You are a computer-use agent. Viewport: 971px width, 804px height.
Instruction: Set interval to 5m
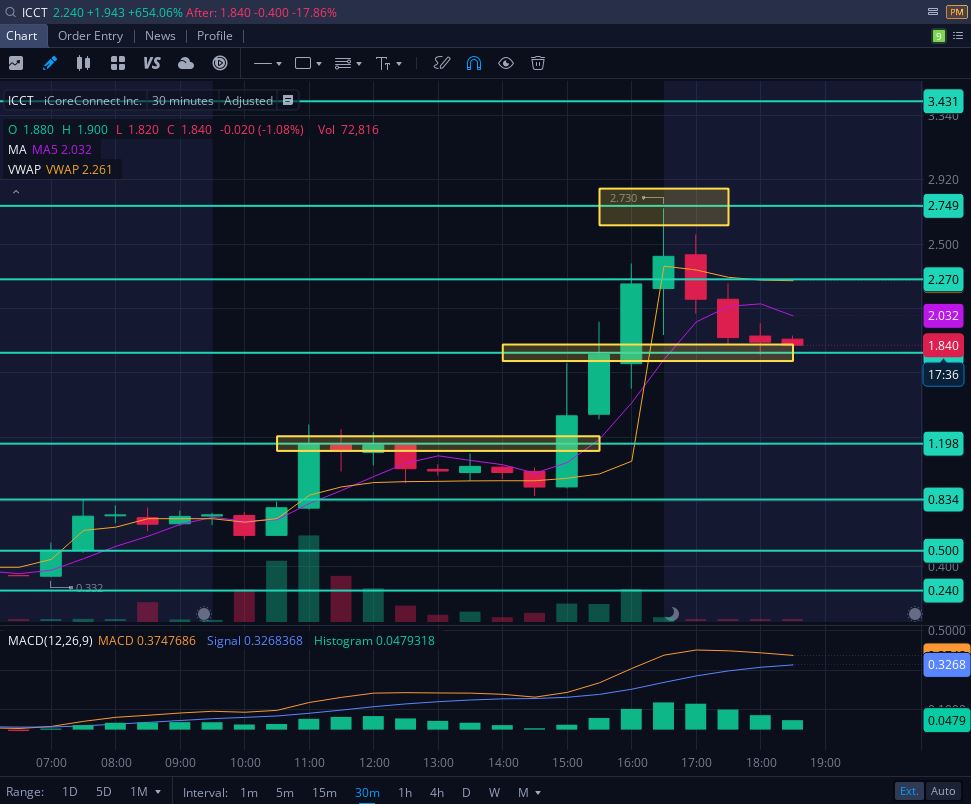tap(285, 792)
